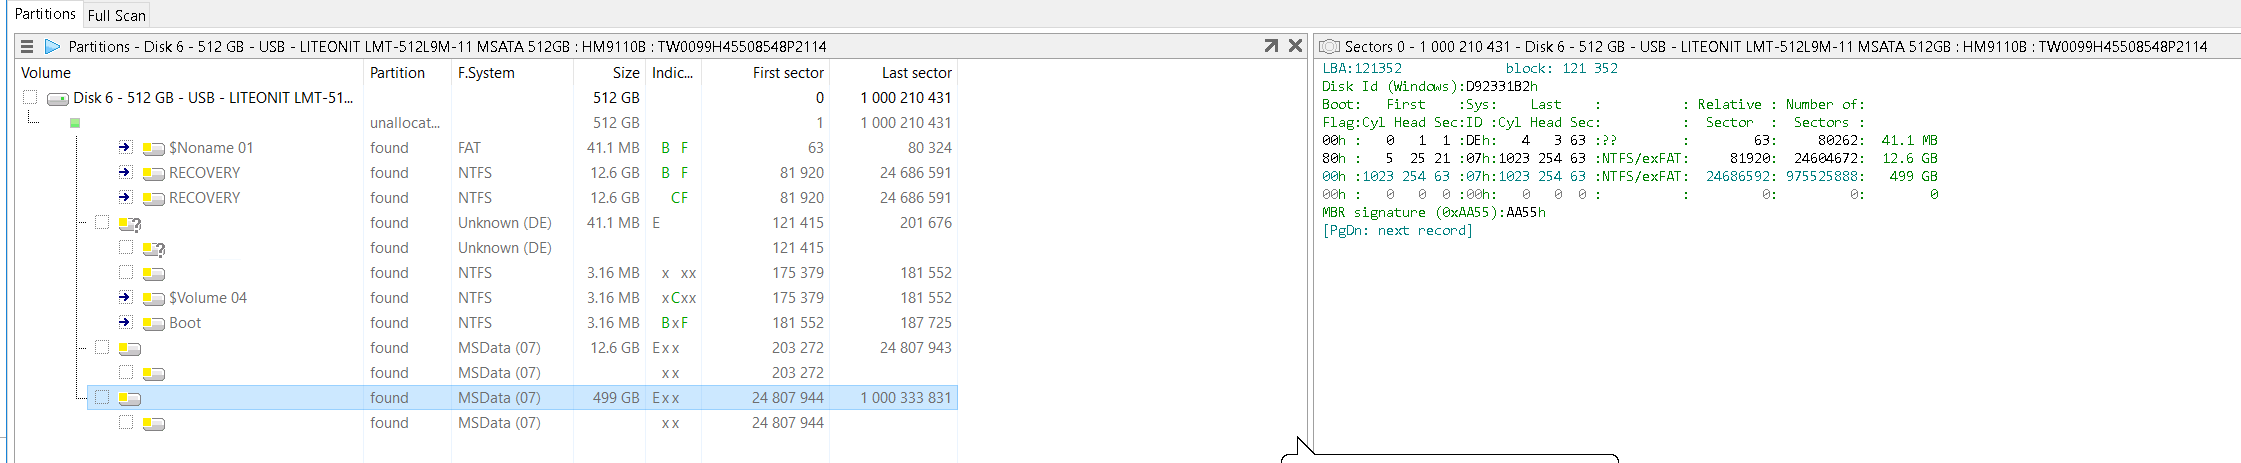The height and width of the screenshot is (463, 2241).
Task: Click the MBR signature AA55h line
Action: click(x=1434, y=212)
